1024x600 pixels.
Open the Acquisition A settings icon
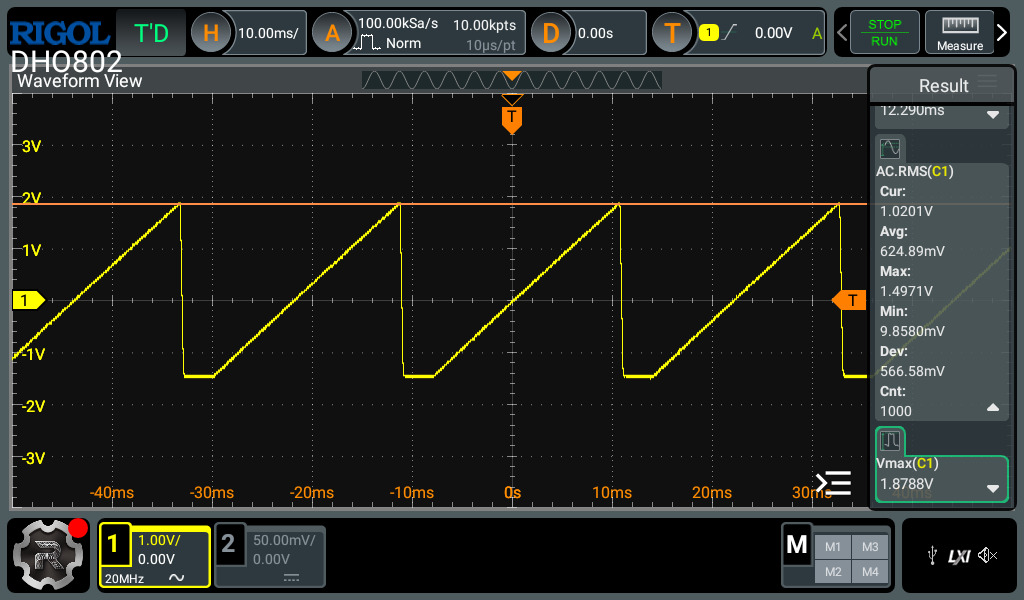pyautogui.click(x=332, y=33)
